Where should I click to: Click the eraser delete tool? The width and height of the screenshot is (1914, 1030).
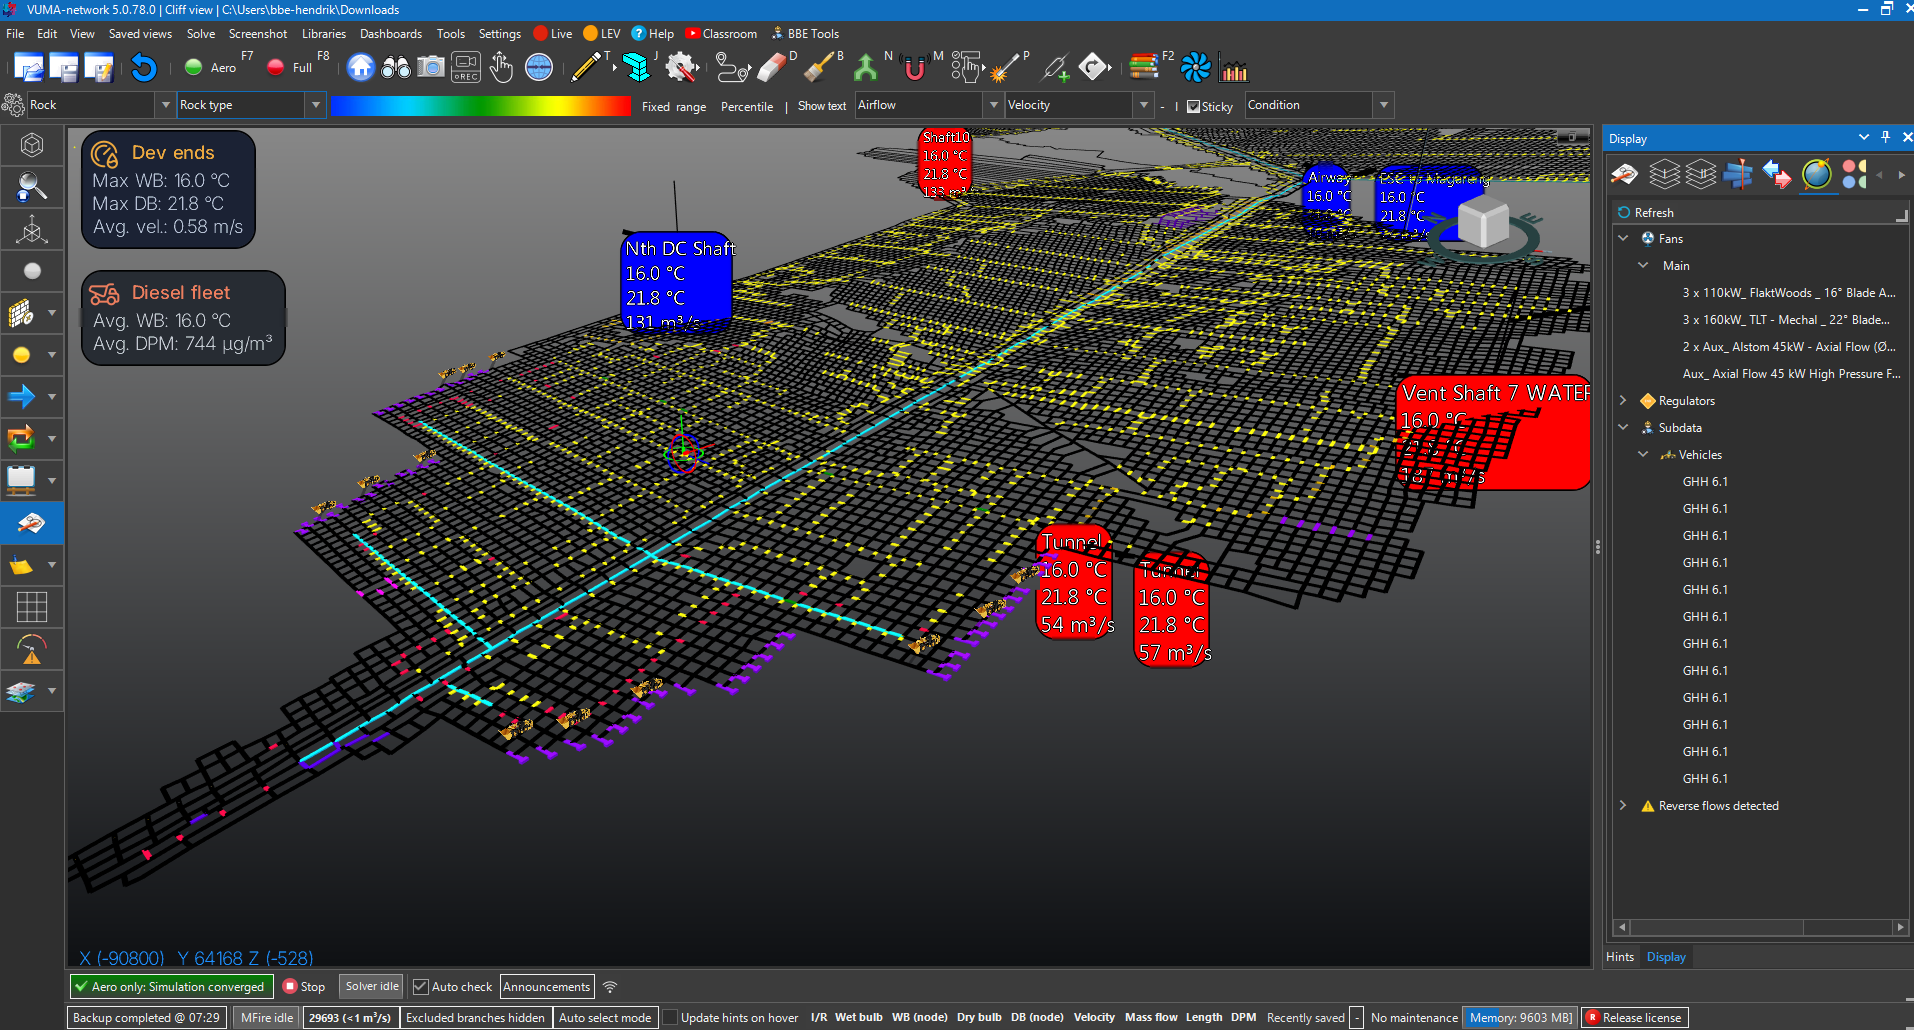(x=772, y=68)
